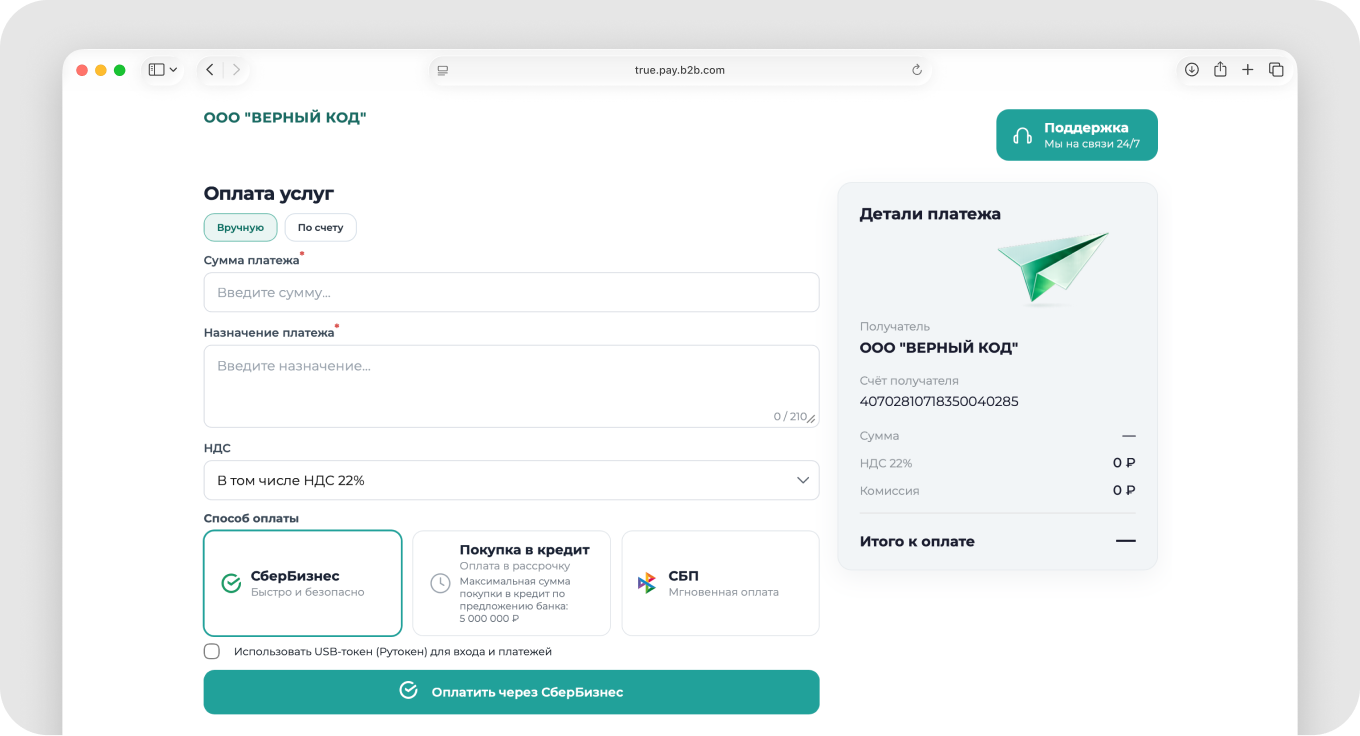This screenshot has height=736, width=1360.
Task: Click the НДС 22% row label in details
Action: pos(886,464)
